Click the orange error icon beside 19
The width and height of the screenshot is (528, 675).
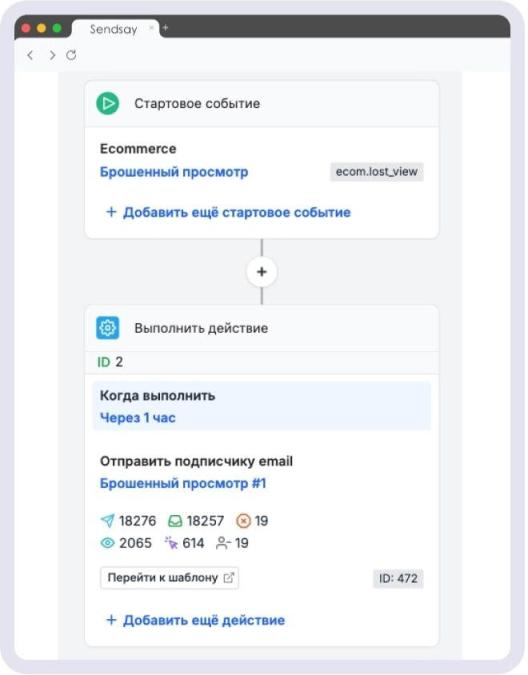243,521
